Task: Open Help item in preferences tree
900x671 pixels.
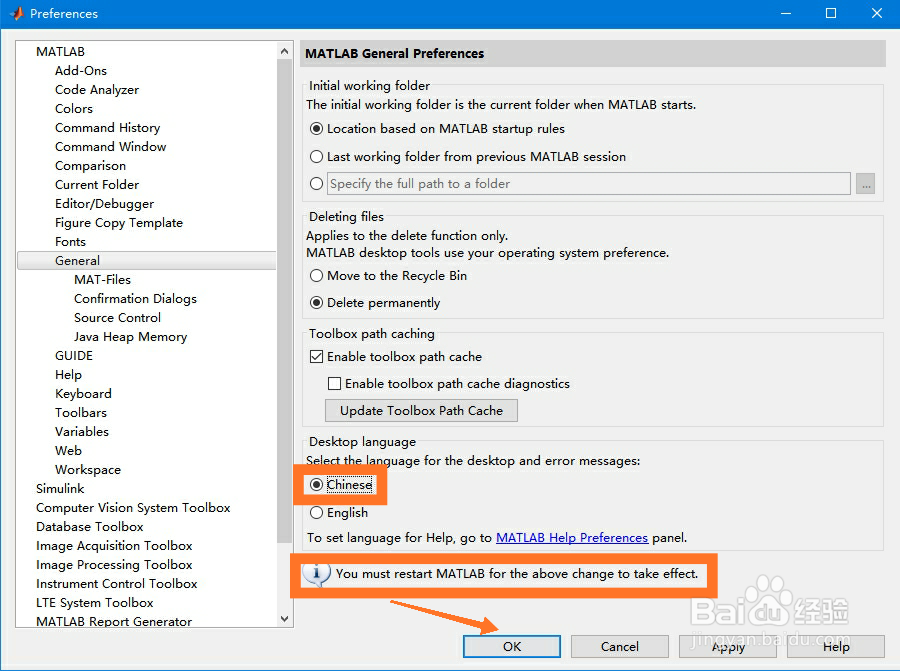Action: click(x=68, y=375)
